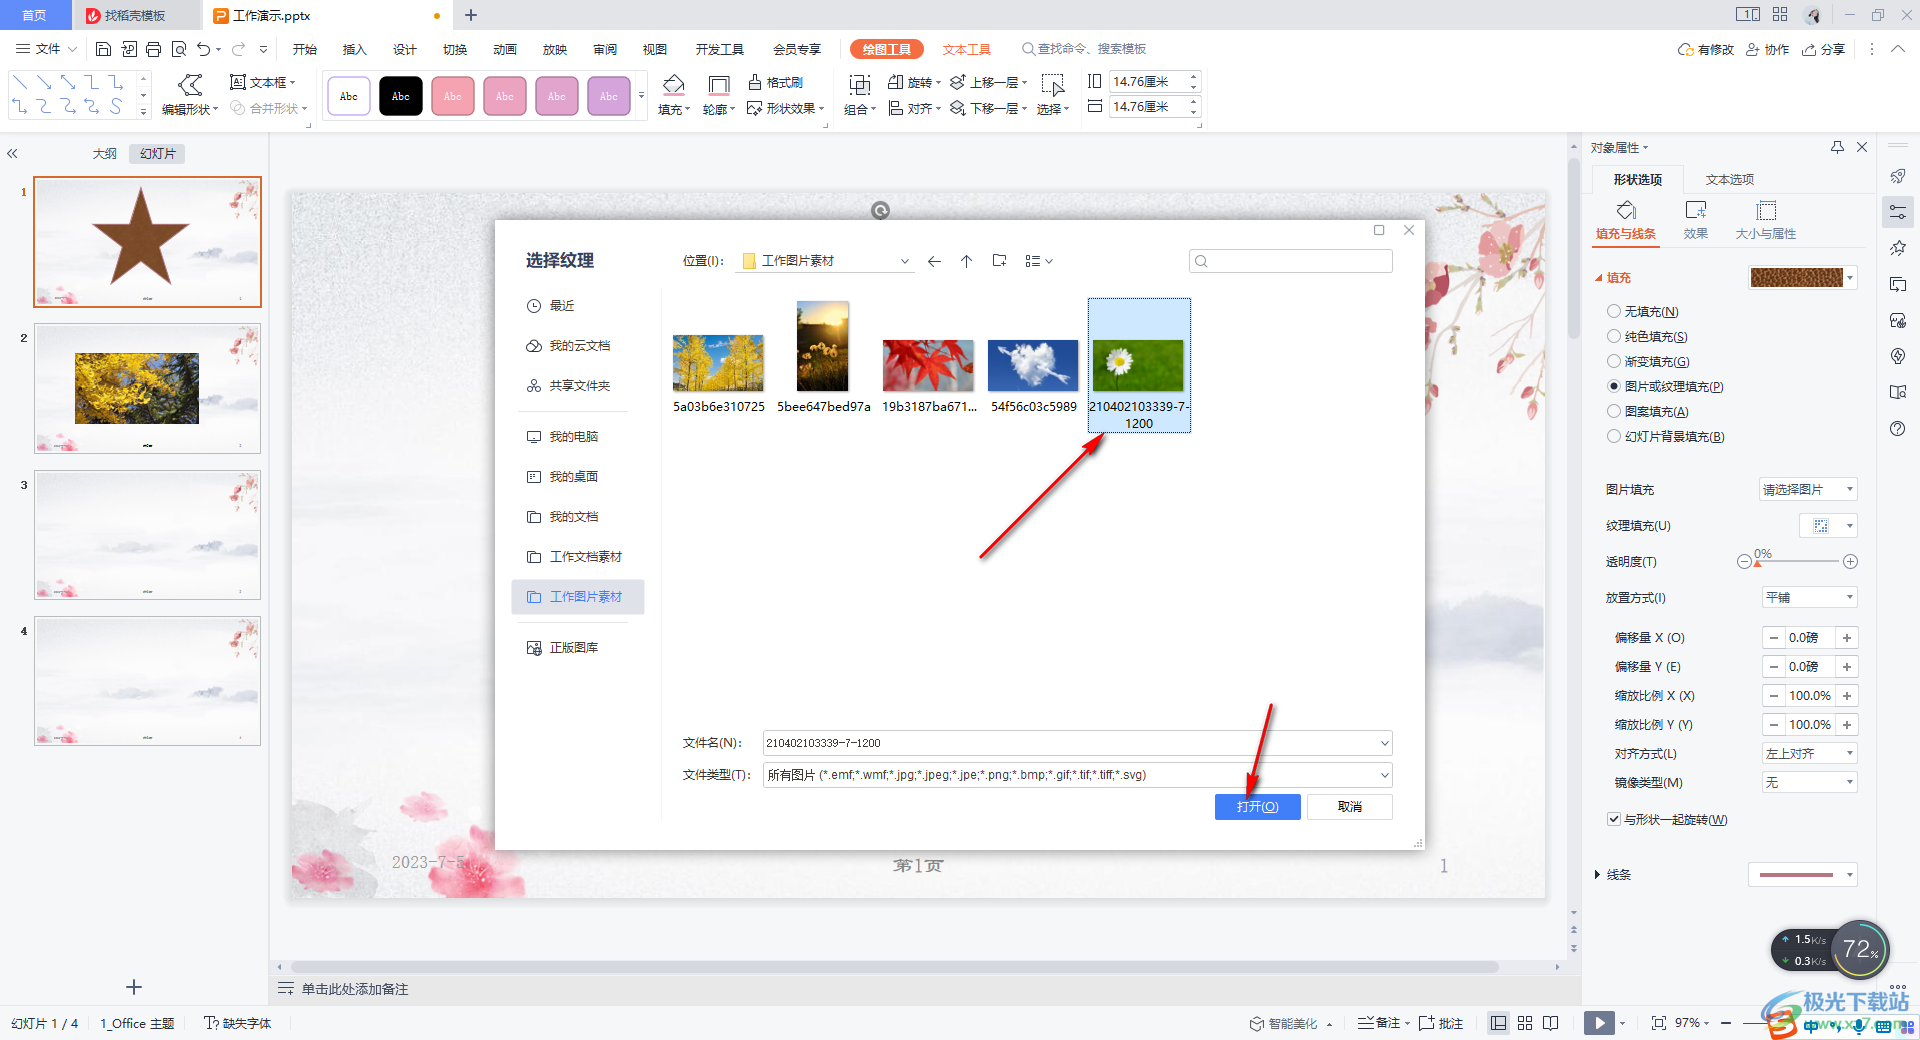Click the Fill bucket icon
This screenshot has height=1040, width=1920.
(674, 85)
